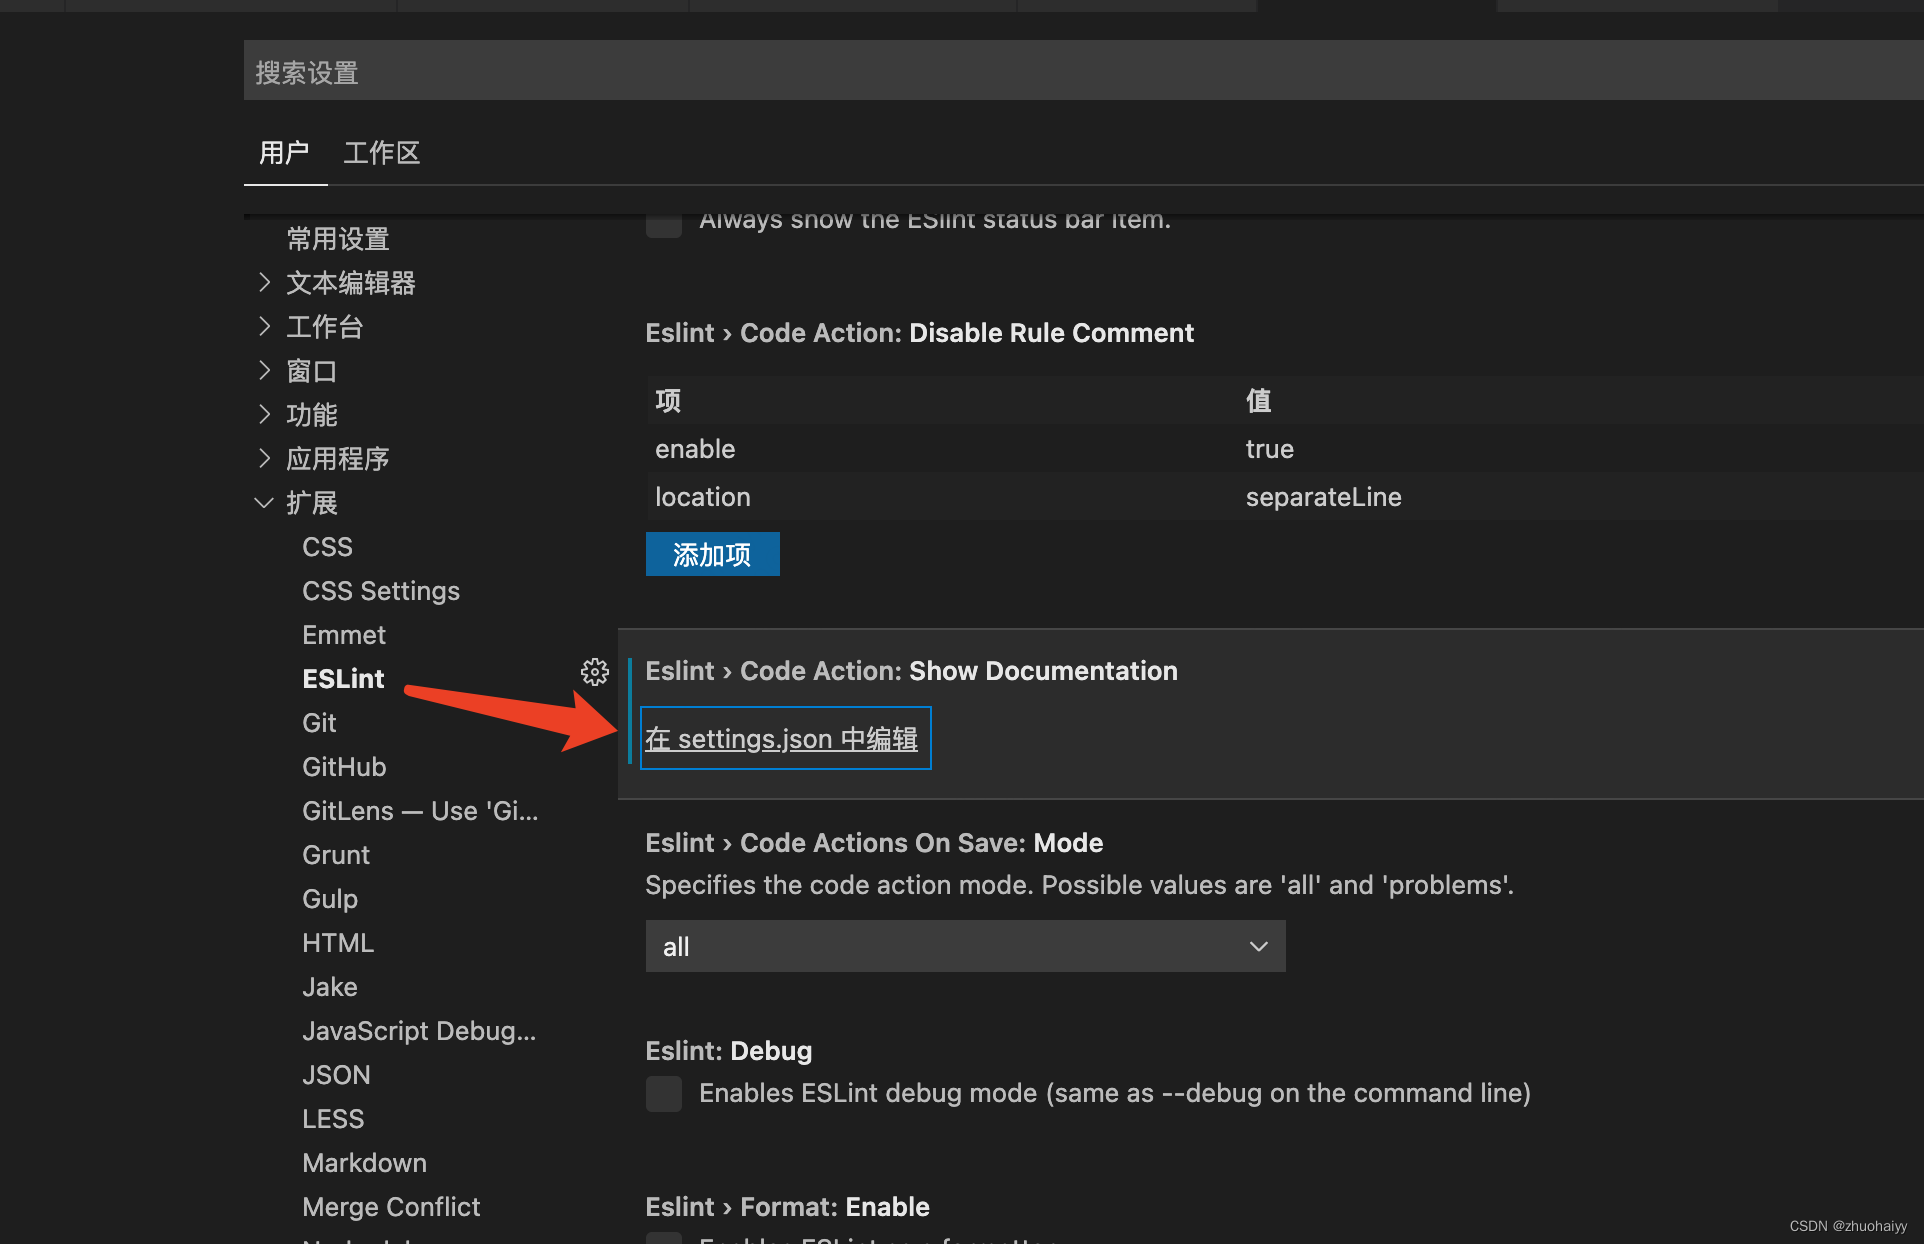Screen dimensions: 1924x1244
Task: Select 常用设置 in the sidebar
Action: tap(338, 239)
